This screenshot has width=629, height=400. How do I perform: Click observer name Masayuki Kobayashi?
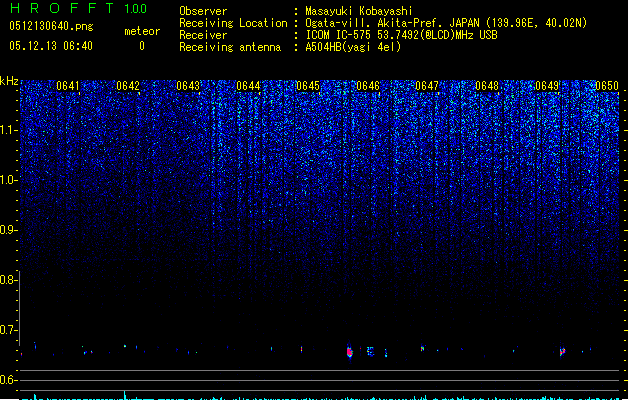(359, 11)
